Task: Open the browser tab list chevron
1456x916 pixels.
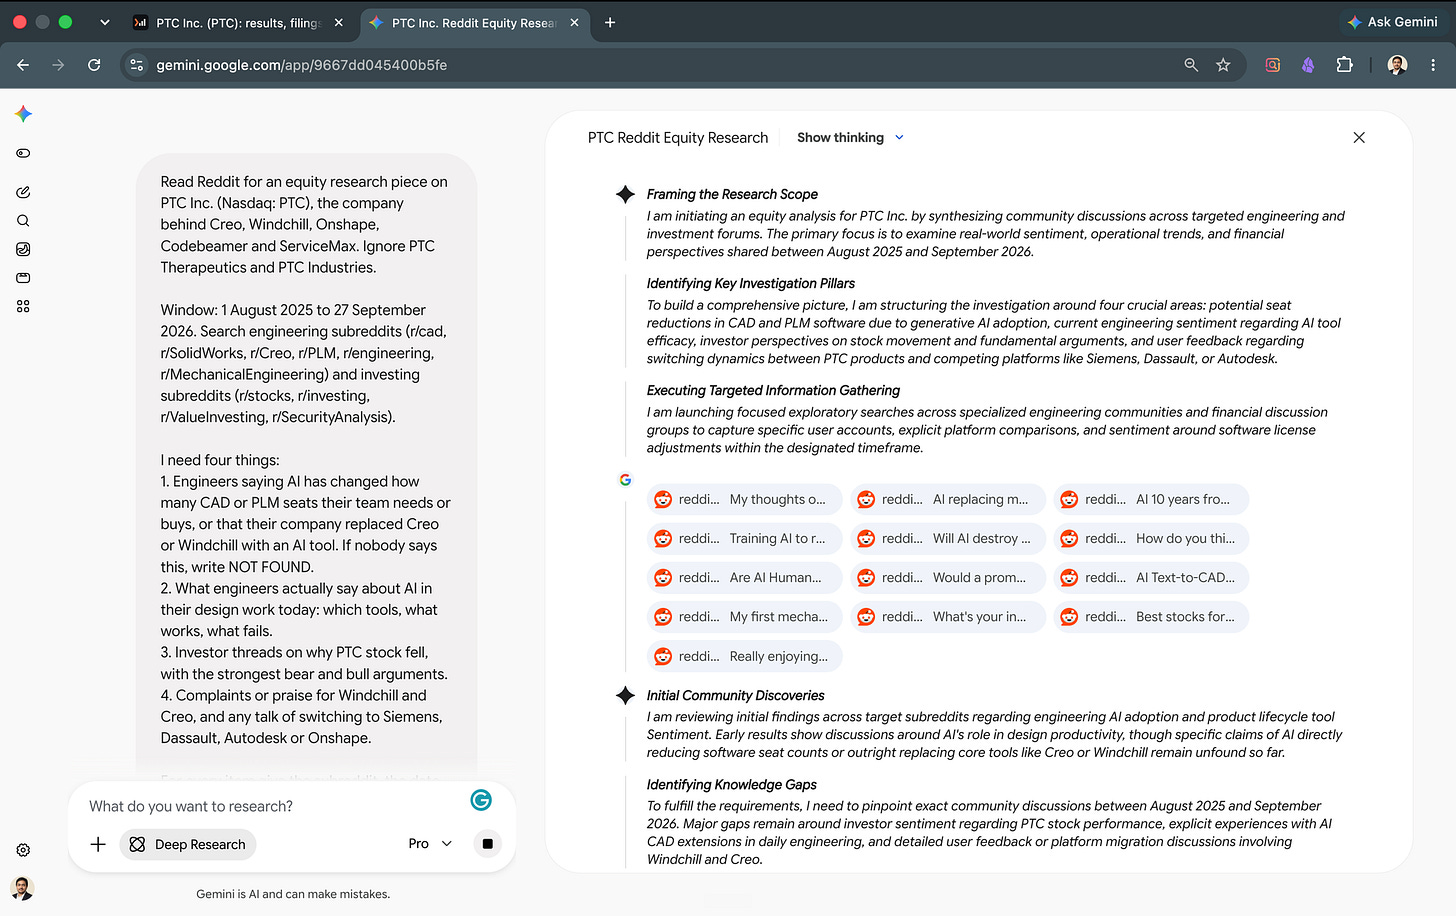Action: (x=105, y=22)
